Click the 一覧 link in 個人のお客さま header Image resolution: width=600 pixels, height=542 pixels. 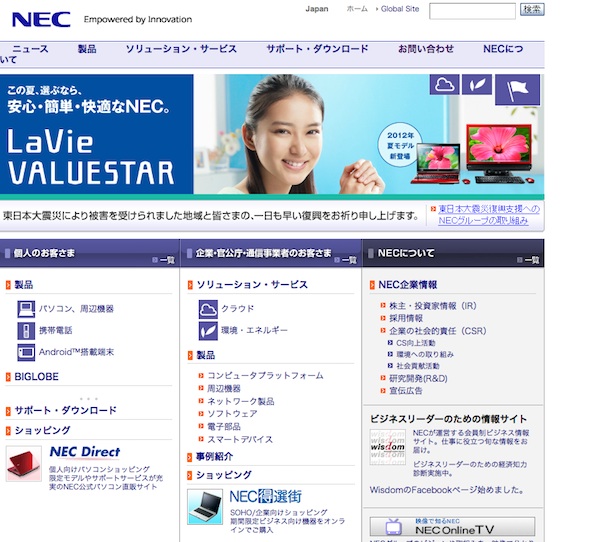[x=164, y=260]
